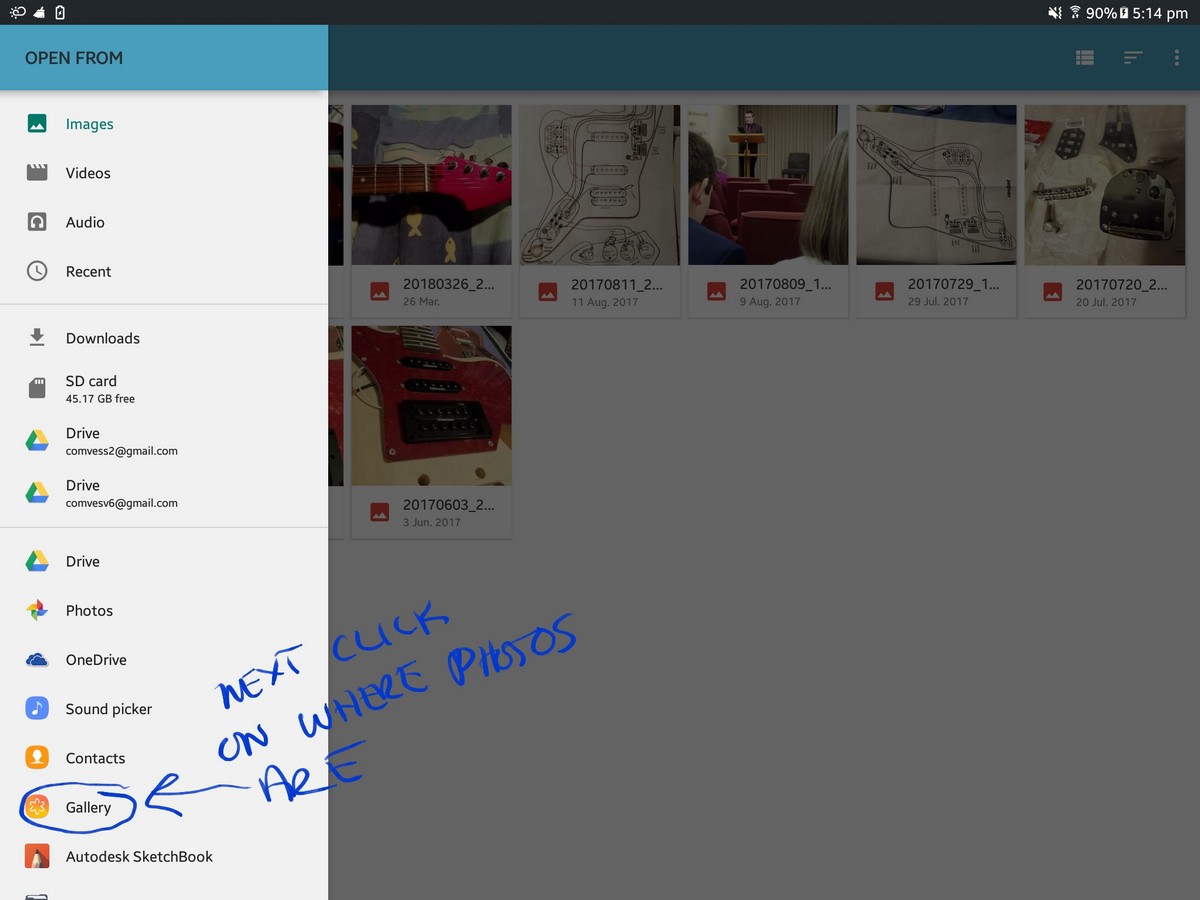1200x900 pixels.
Task: Open Recent files clock icon
Action: 37,271
